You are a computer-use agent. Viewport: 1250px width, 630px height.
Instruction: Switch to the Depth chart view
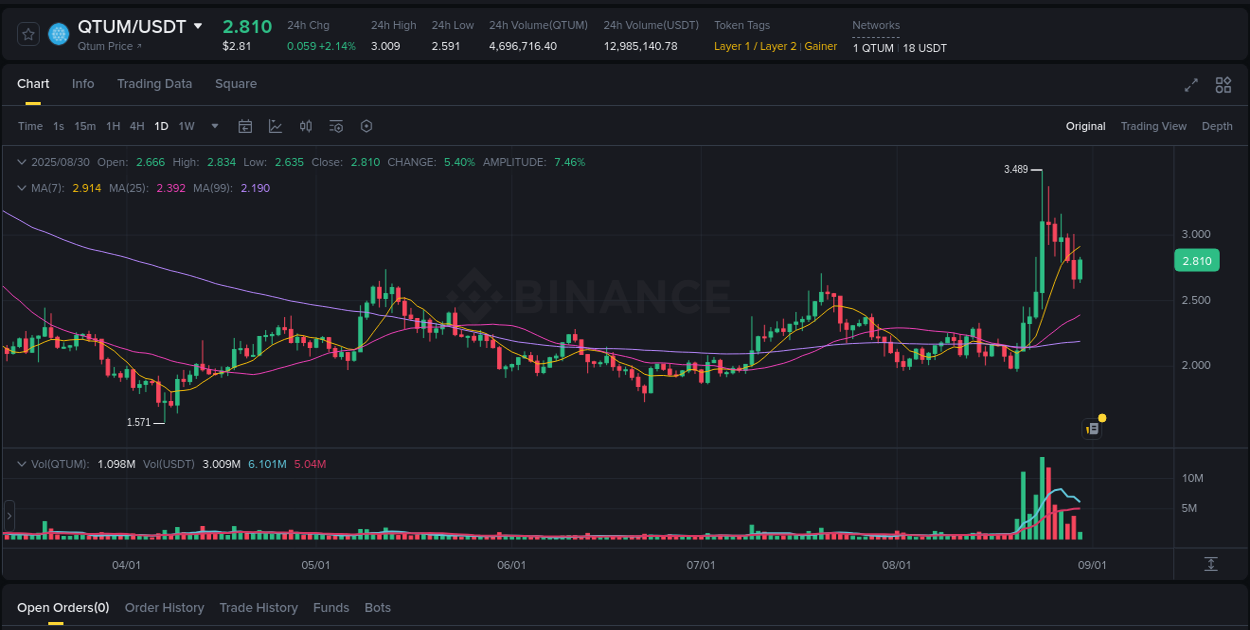[1217, 126]
